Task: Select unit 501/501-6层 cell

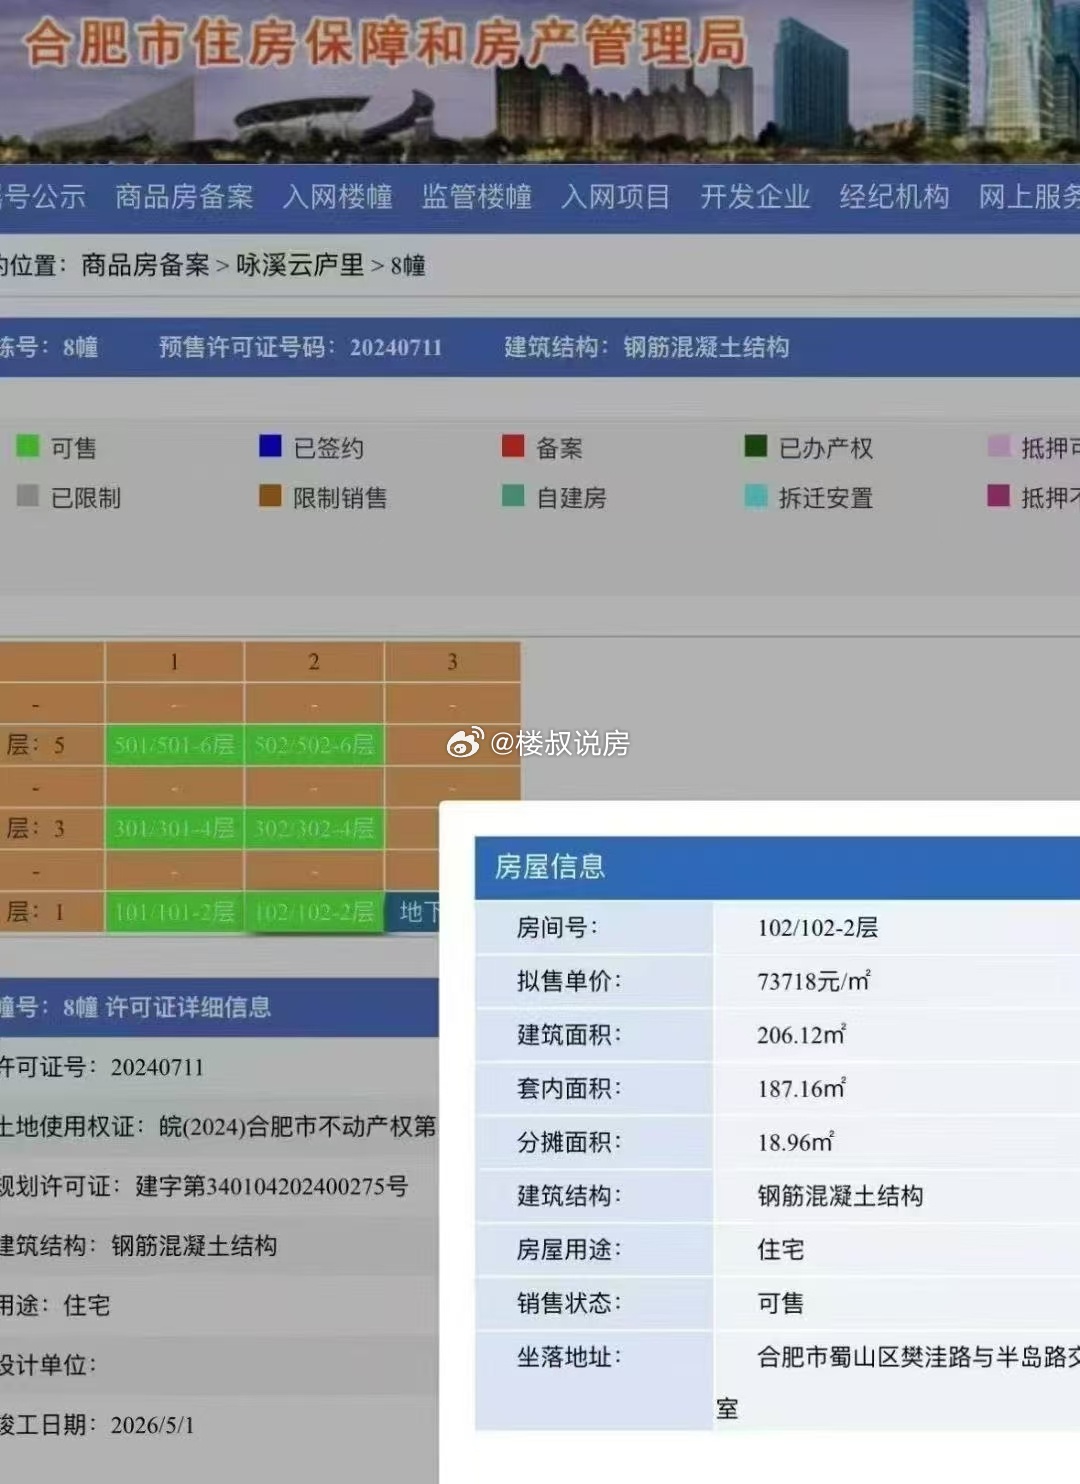Action: (174, 745)
